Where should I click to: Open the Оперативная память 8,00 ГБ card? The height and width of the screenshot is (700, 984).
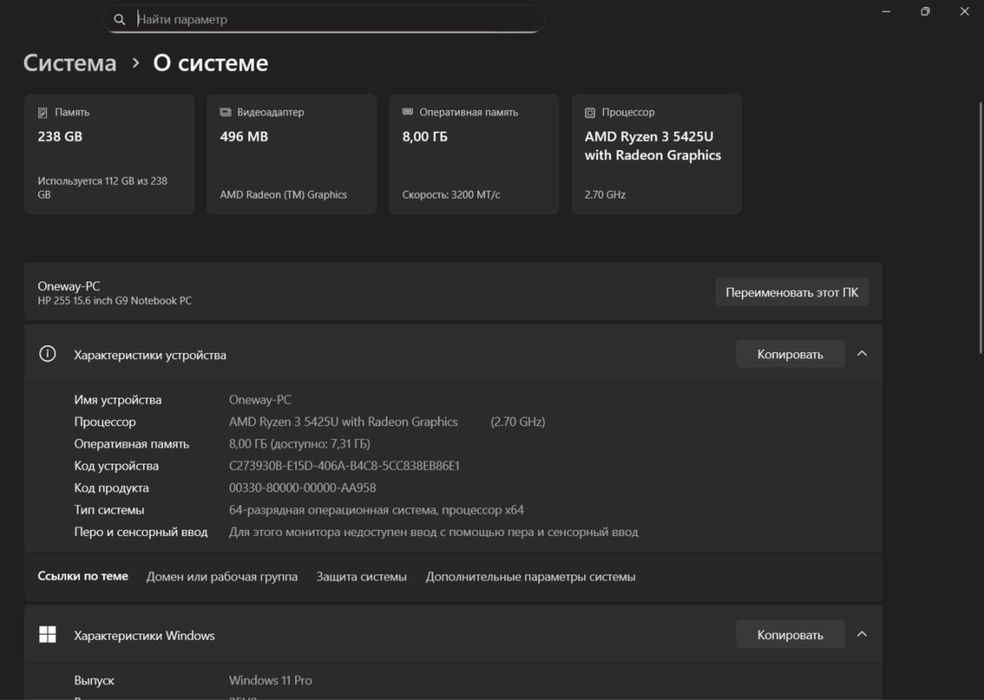(474, 154)
